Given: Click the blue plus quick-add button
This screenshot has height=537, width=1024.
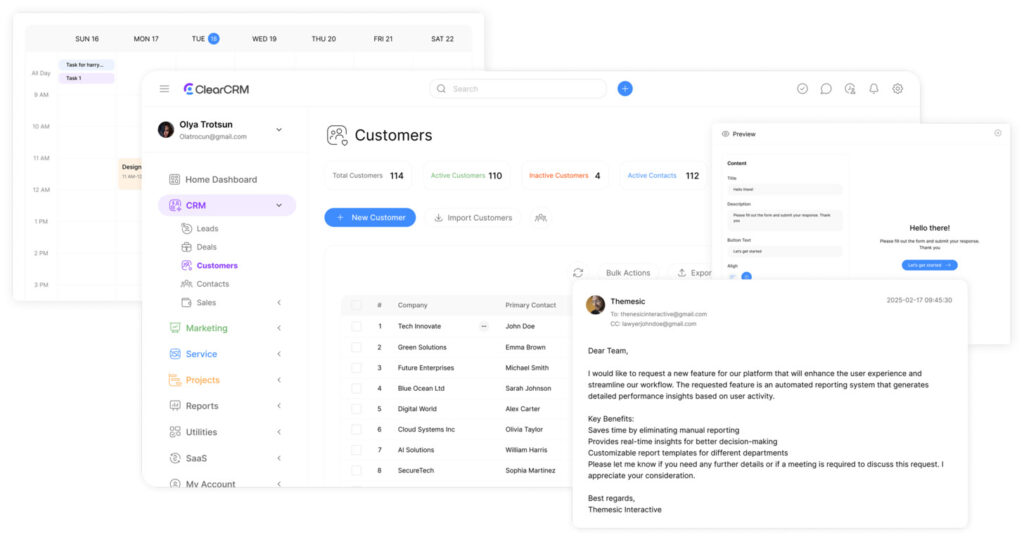Looking at the screenshot, I should tap(625, 89).
